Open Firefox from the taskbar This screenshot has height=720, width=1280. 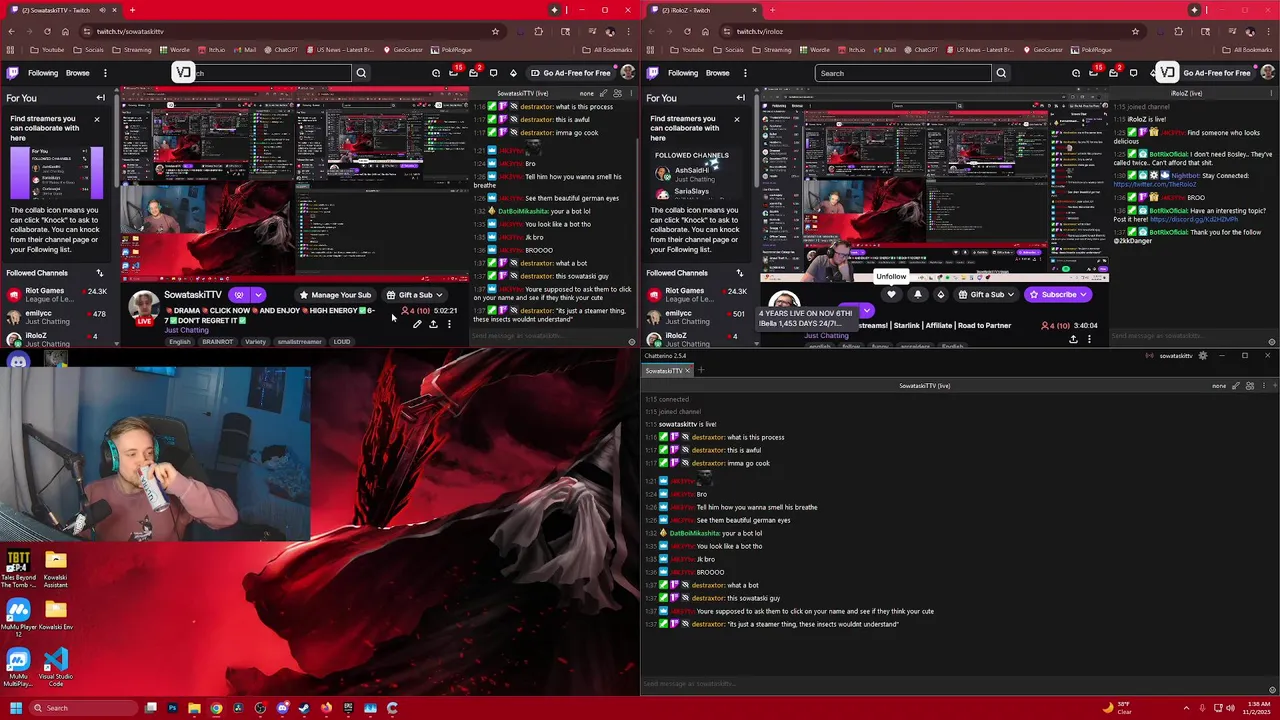326,708
